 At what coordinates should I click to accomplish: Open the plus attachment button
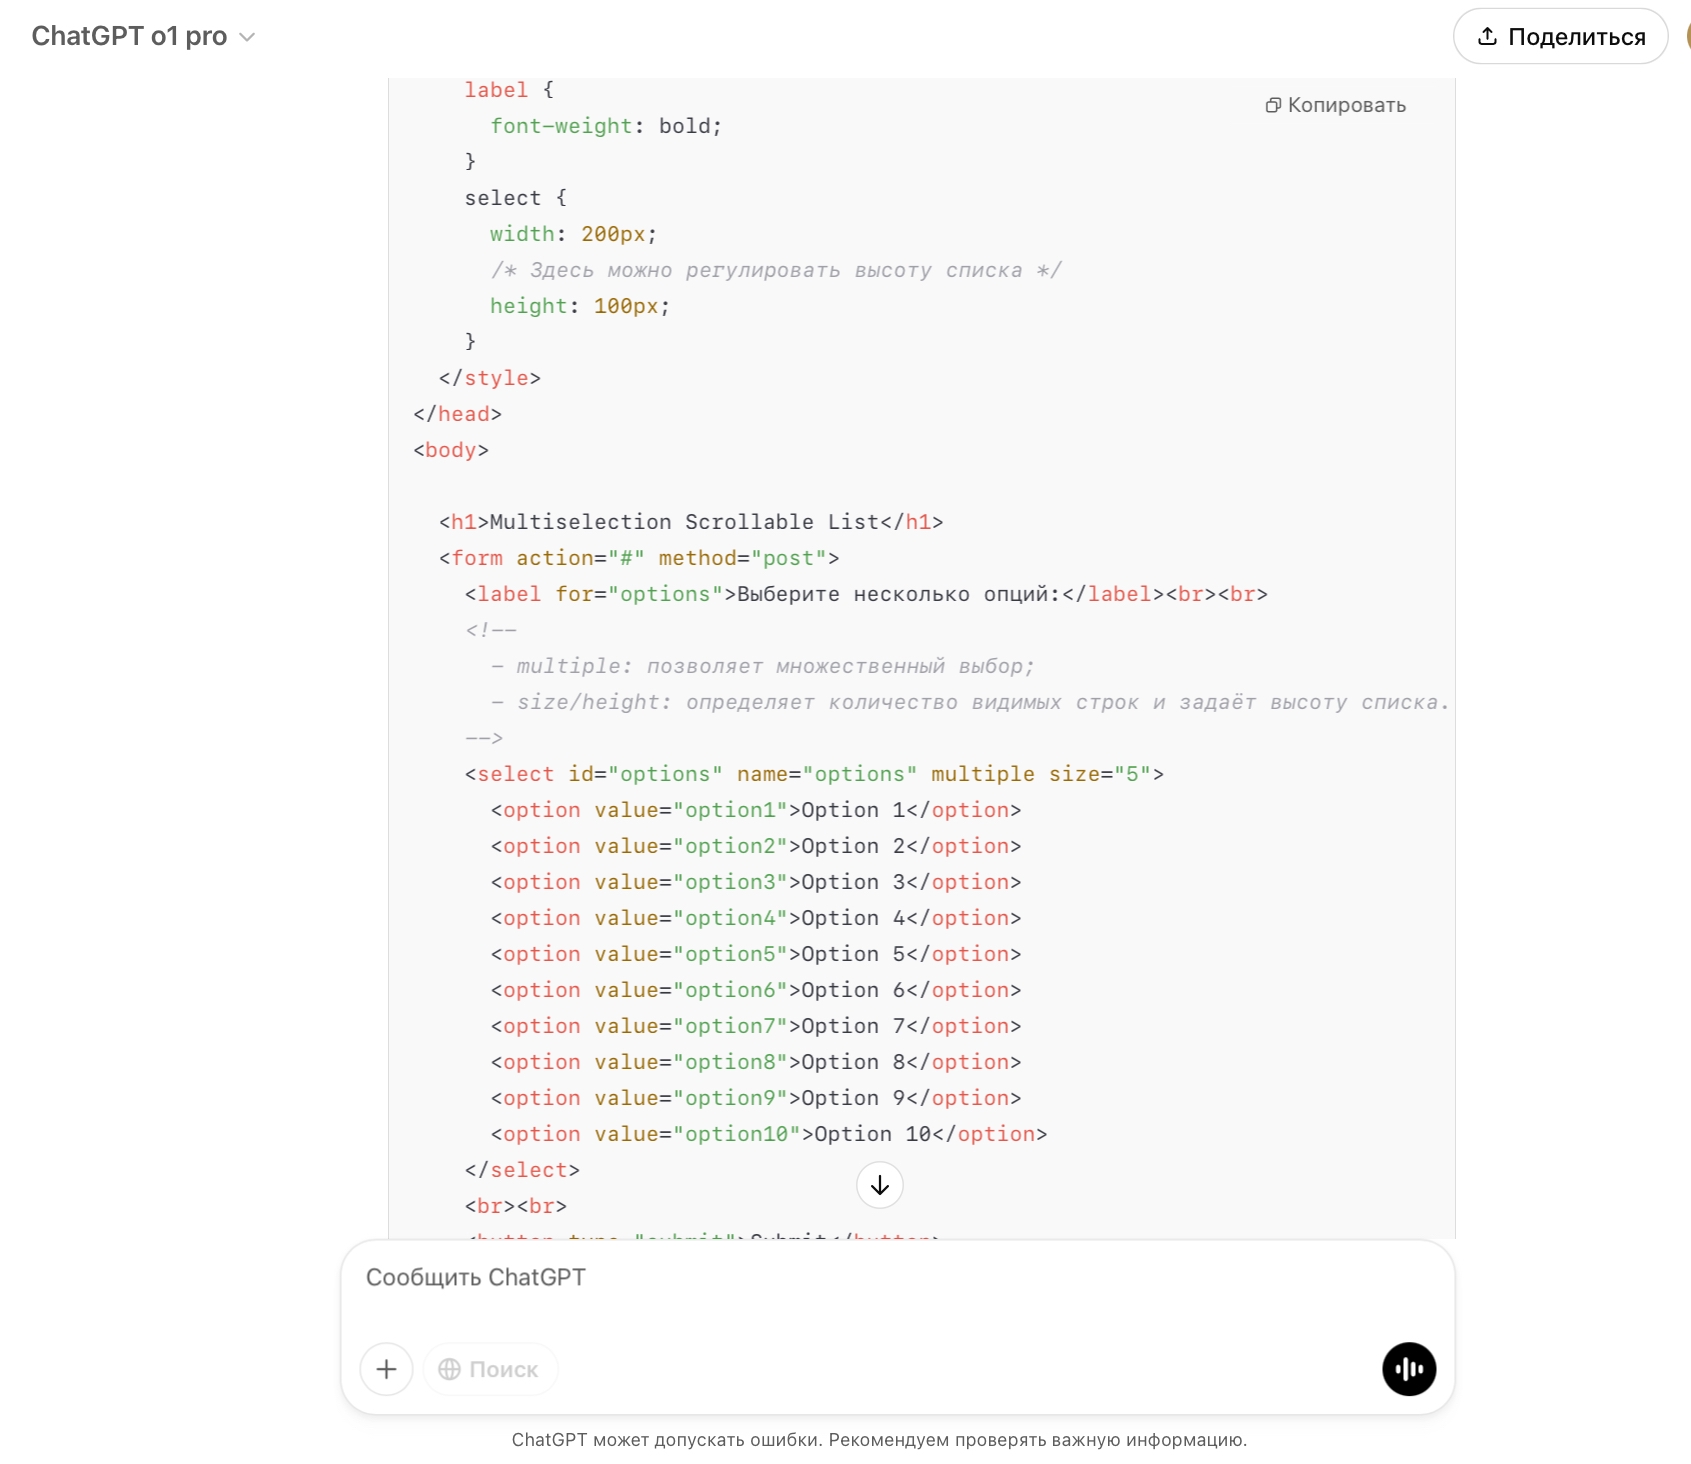tap(387, 1369)
